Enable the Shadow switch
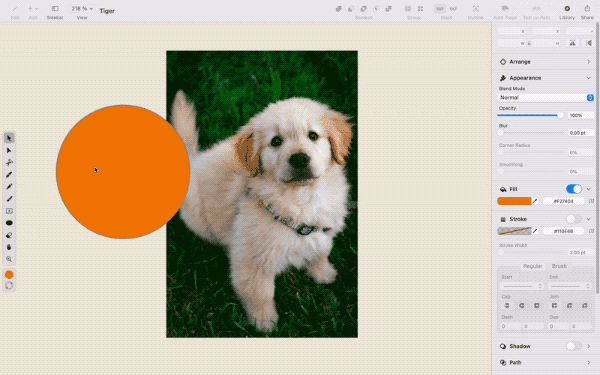 click(574, 346)
